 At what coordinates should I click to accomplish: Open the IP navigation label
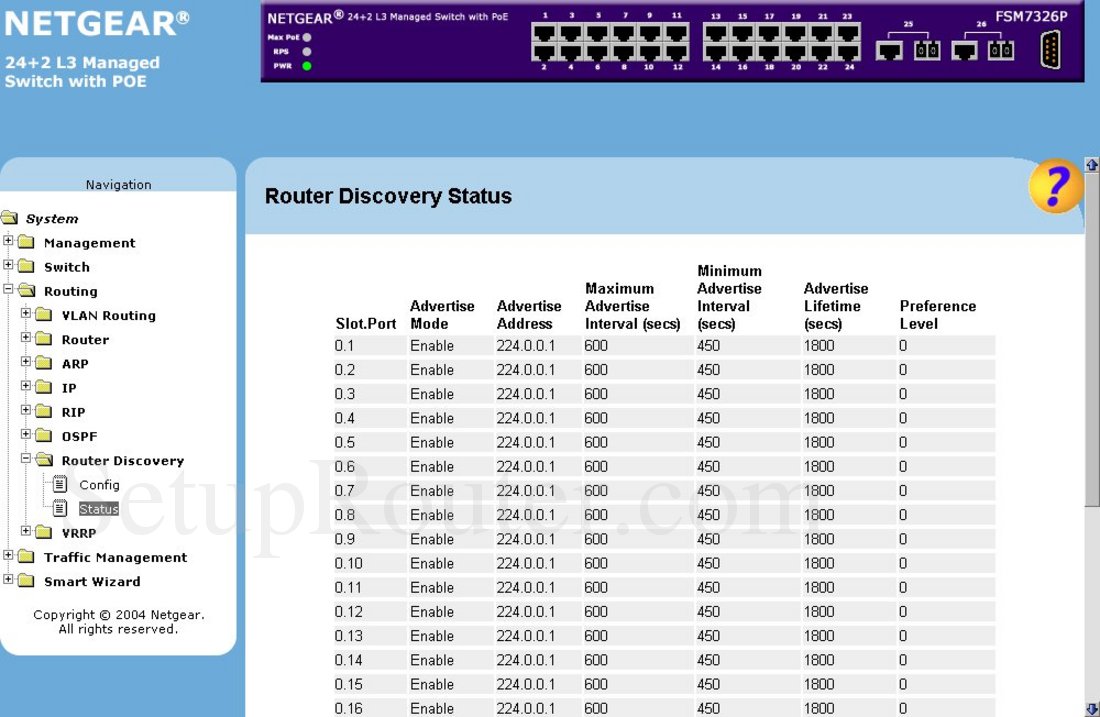(69, 388)
